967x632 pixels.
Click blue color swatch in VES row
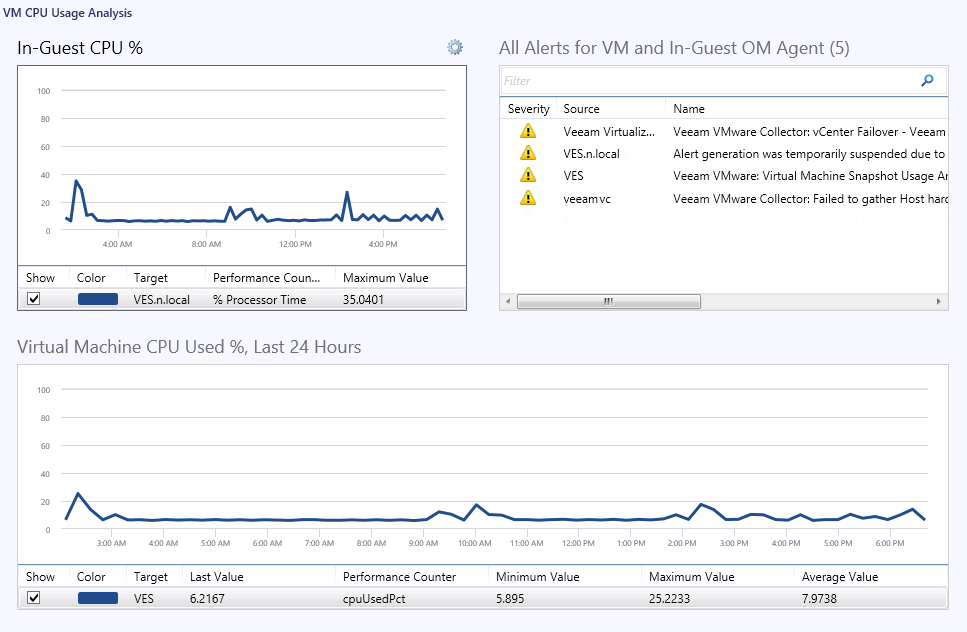[97, 598]
